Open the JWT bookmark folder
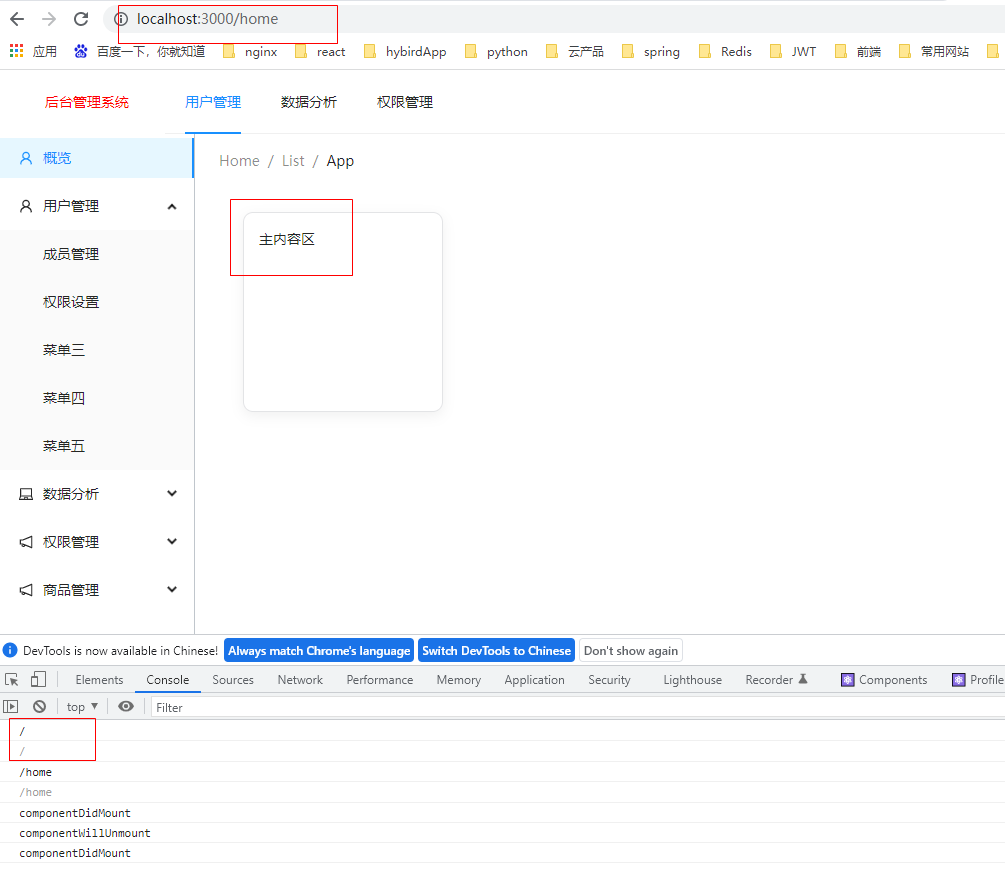Image resolution: width=1005 pixels, height=869 pixels. (x=793, y=51)
